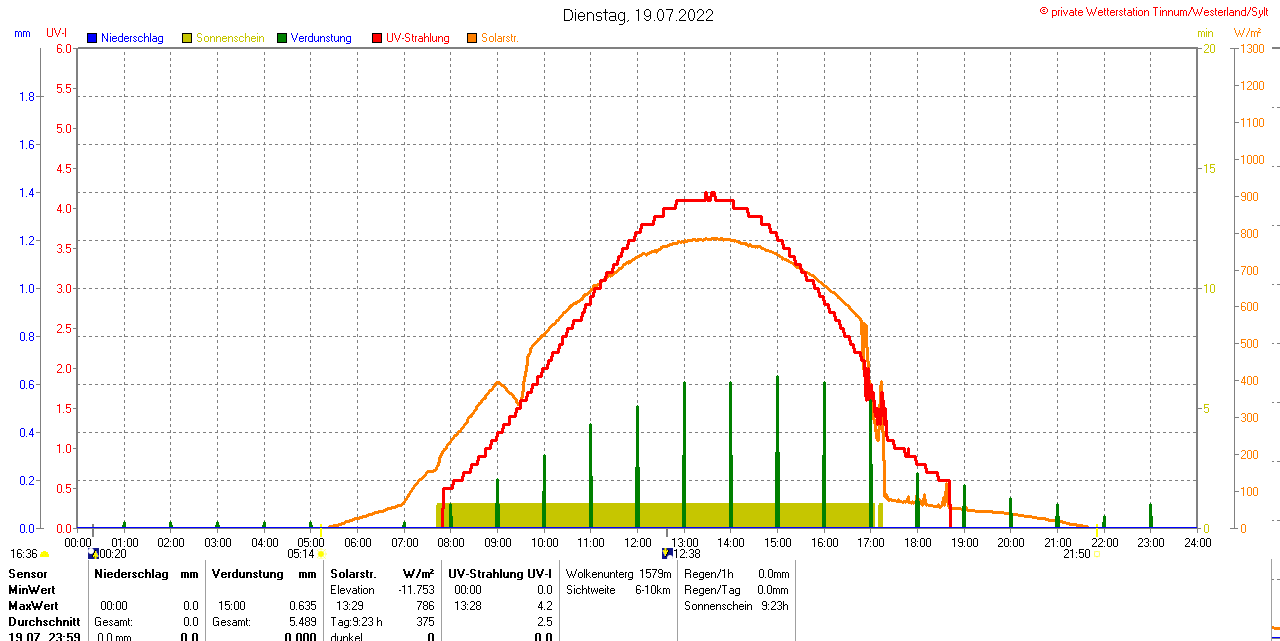Click the Niederschlag legend label
Image resolution: width=1280 pixels, height=641 pixels.
(132, 38)
